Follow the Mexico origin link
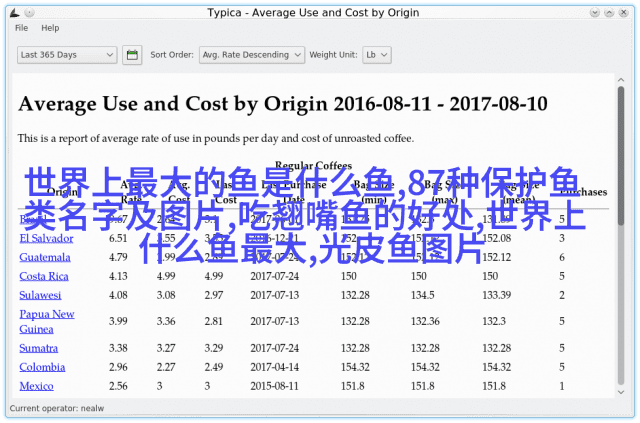This screenshot has width=640, height=423. [x=36, y=386]
